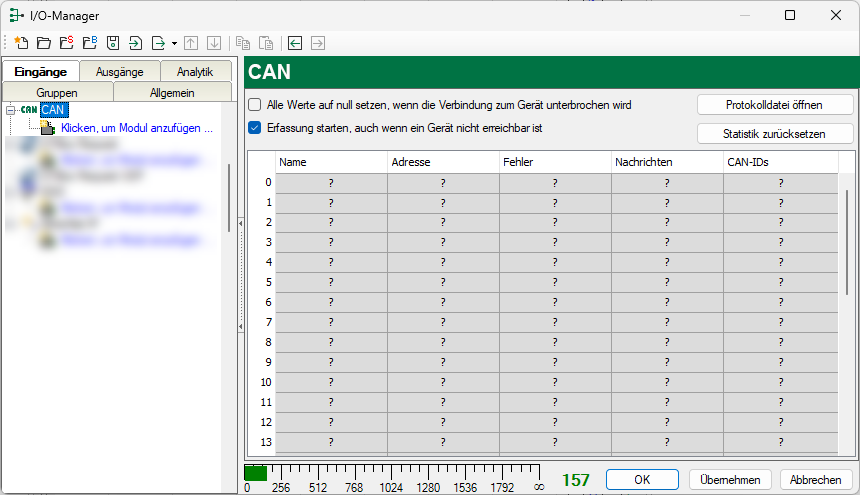Image resolution: width=860 pixels, height=495 pixels.
Task: Maximize the I/O-Manager window
Action: 790,15
